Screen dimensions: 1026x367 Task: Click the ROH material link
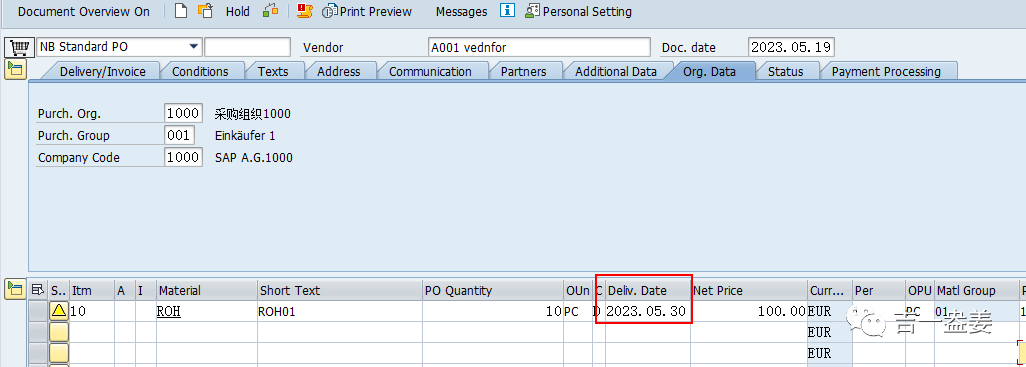tap(169, 312)
